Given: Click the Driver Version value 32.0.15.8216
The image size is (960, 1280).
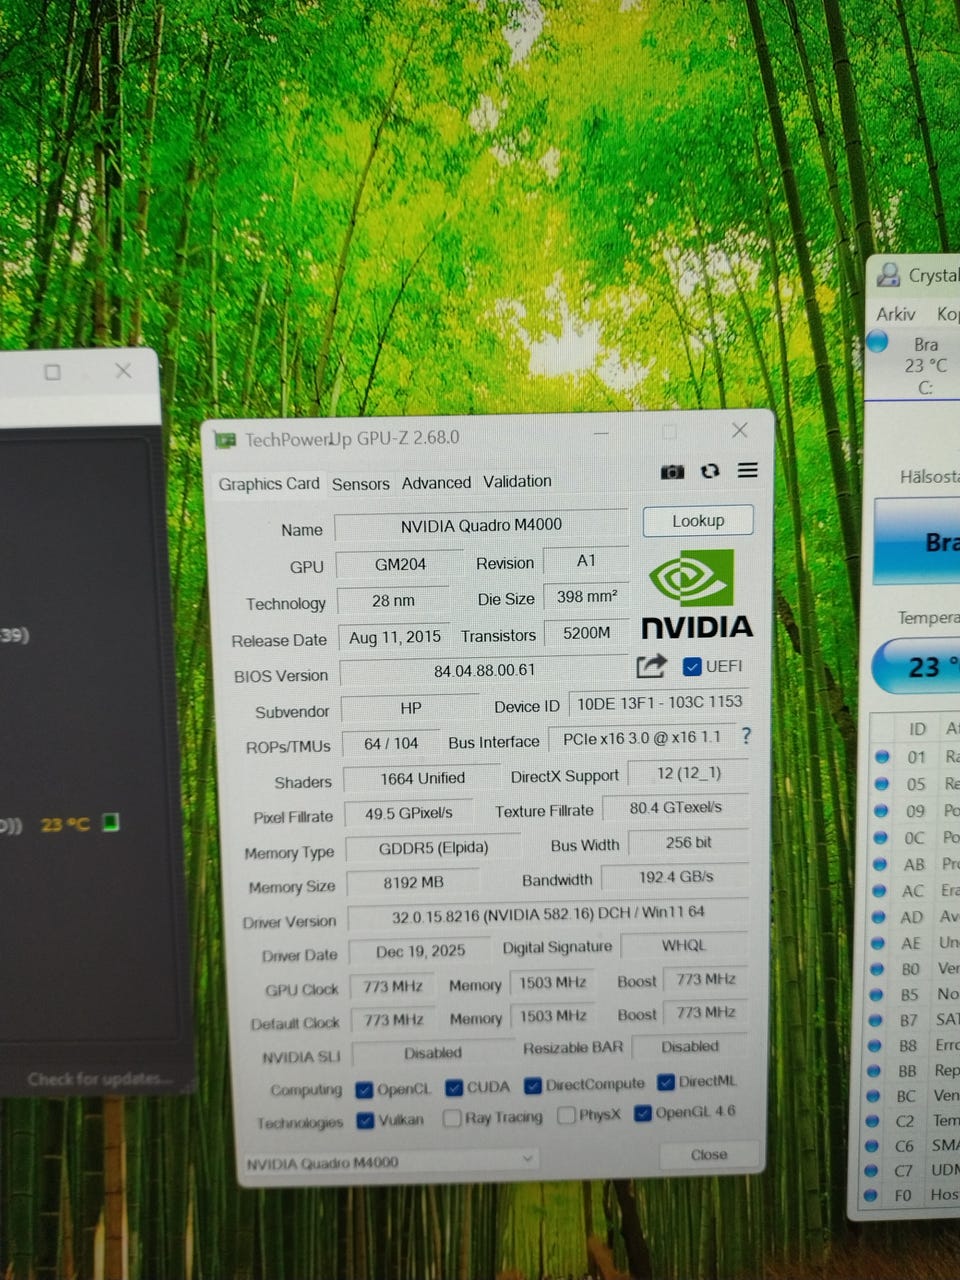Looking at the screenshot, I should (x=547, y=913).
